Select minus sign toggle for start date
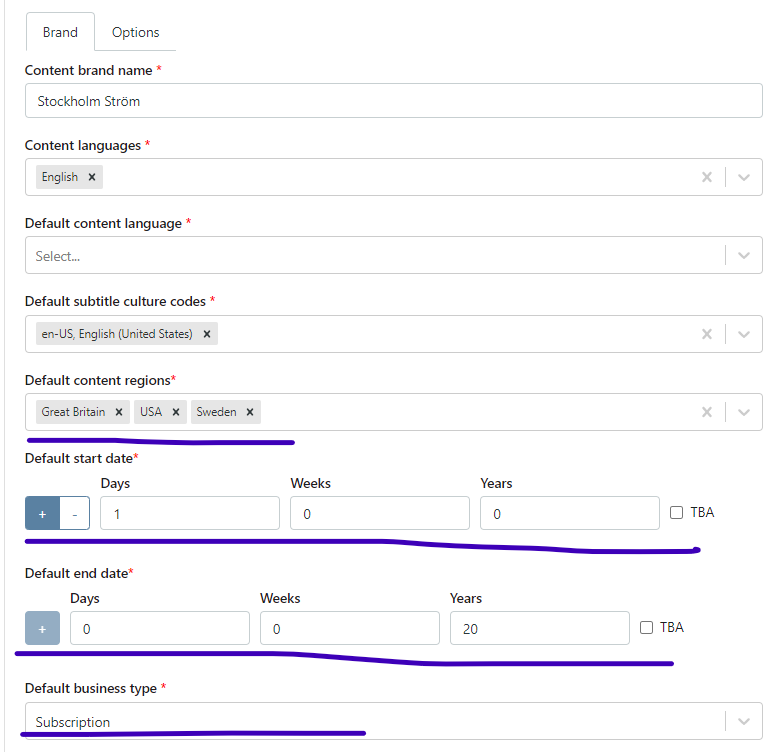This screenshot has width=780, height=752. pos(75,513)
